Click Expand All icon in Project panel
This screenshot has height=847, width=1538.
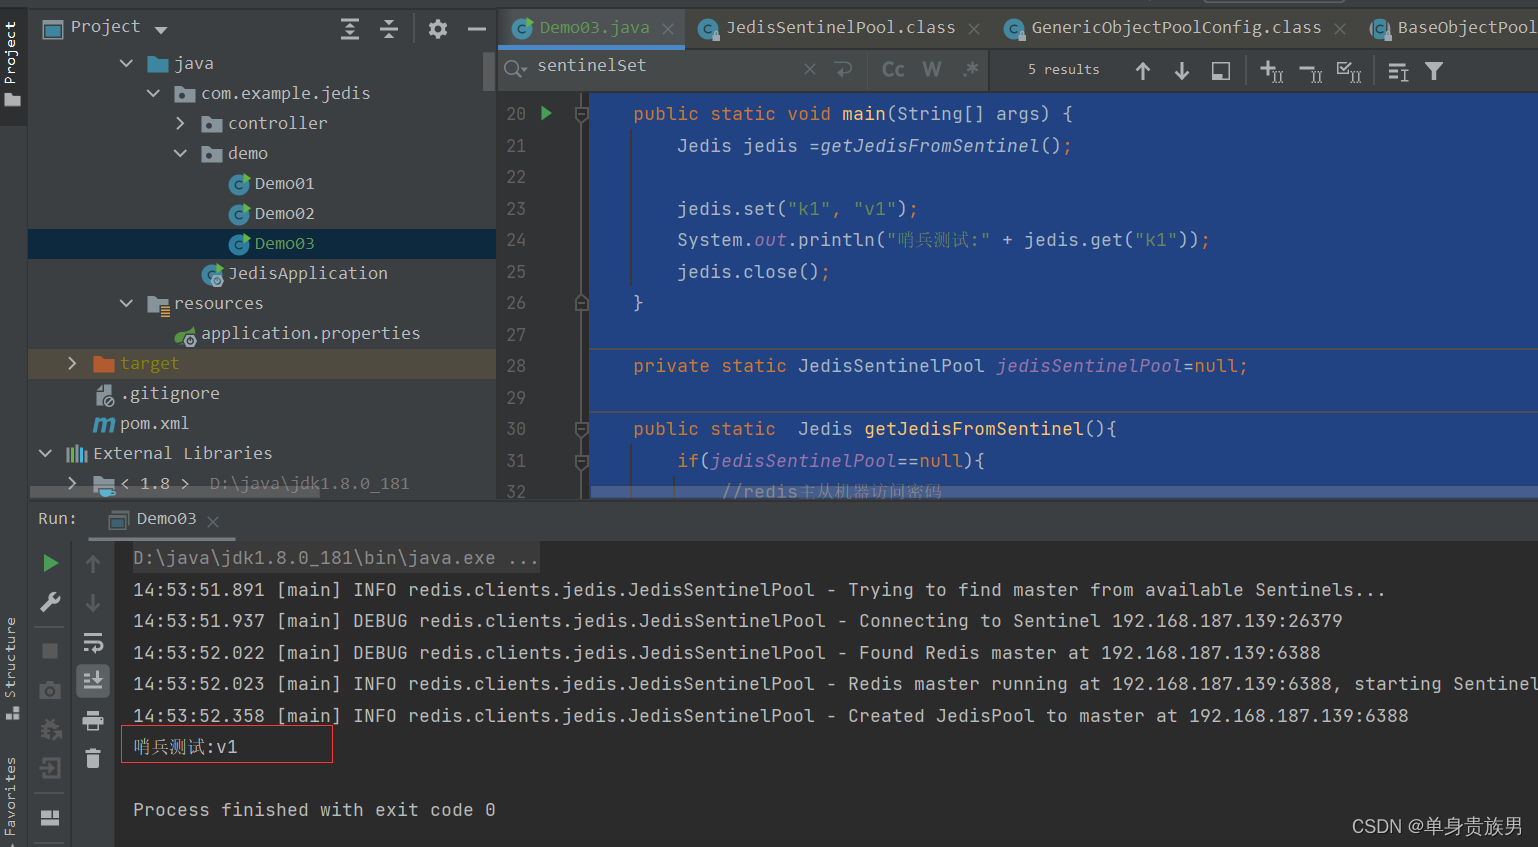349,29
